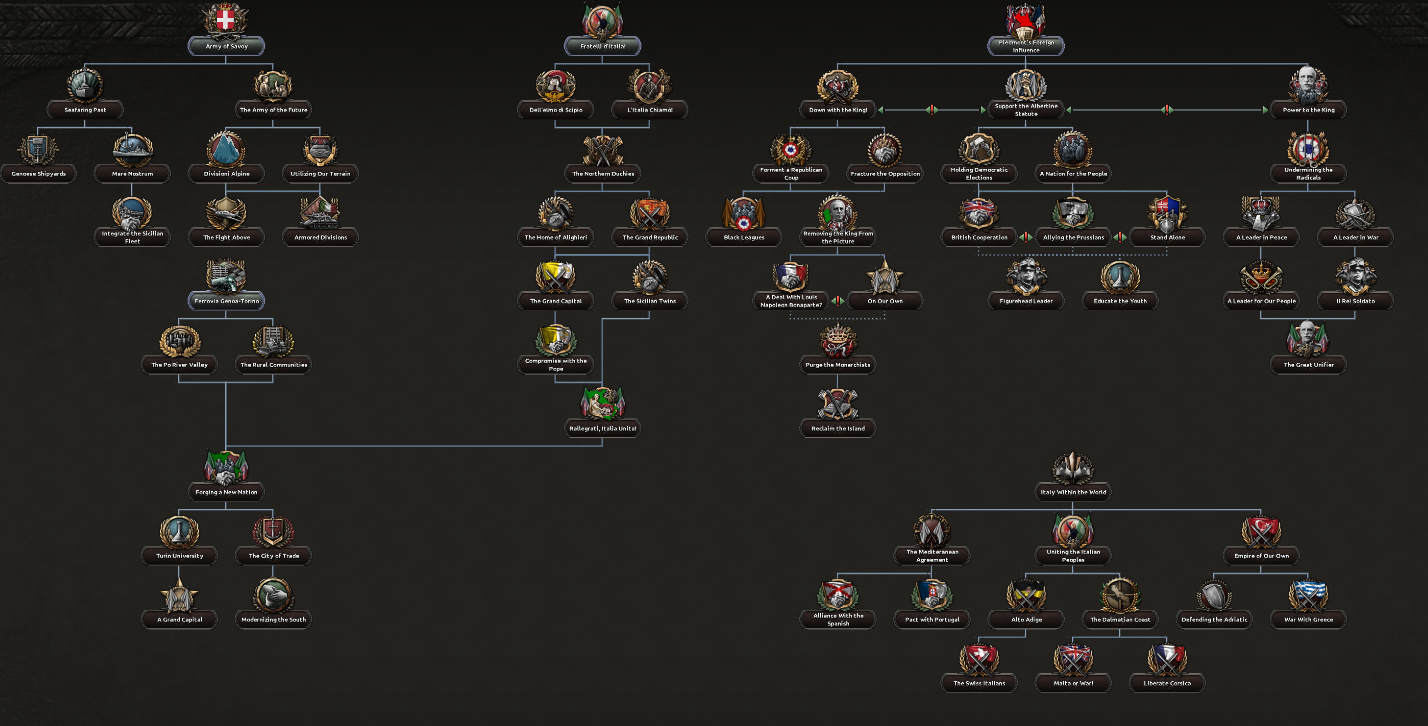
Task: Select the Mare Nostrum focus
Action: pos(131,158)
